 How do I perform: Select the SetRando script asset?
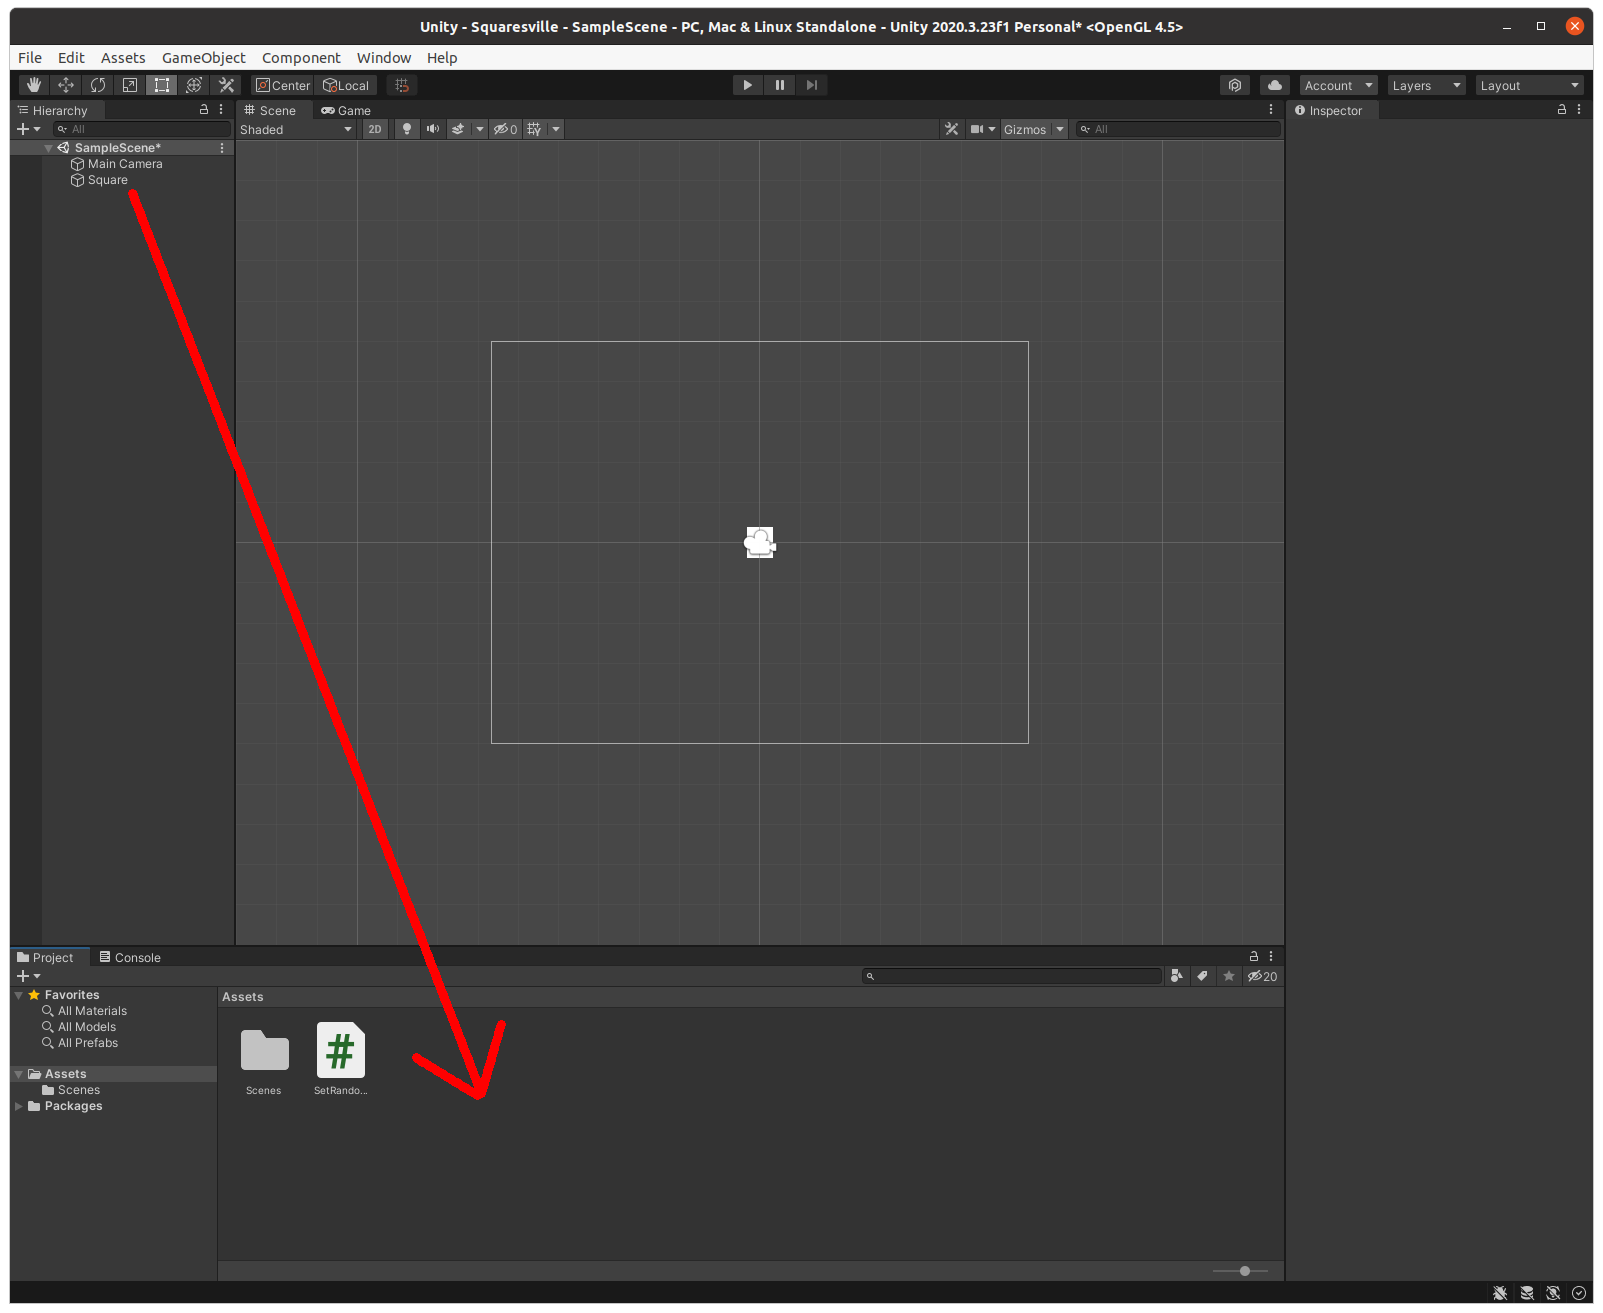(340, 1050)
